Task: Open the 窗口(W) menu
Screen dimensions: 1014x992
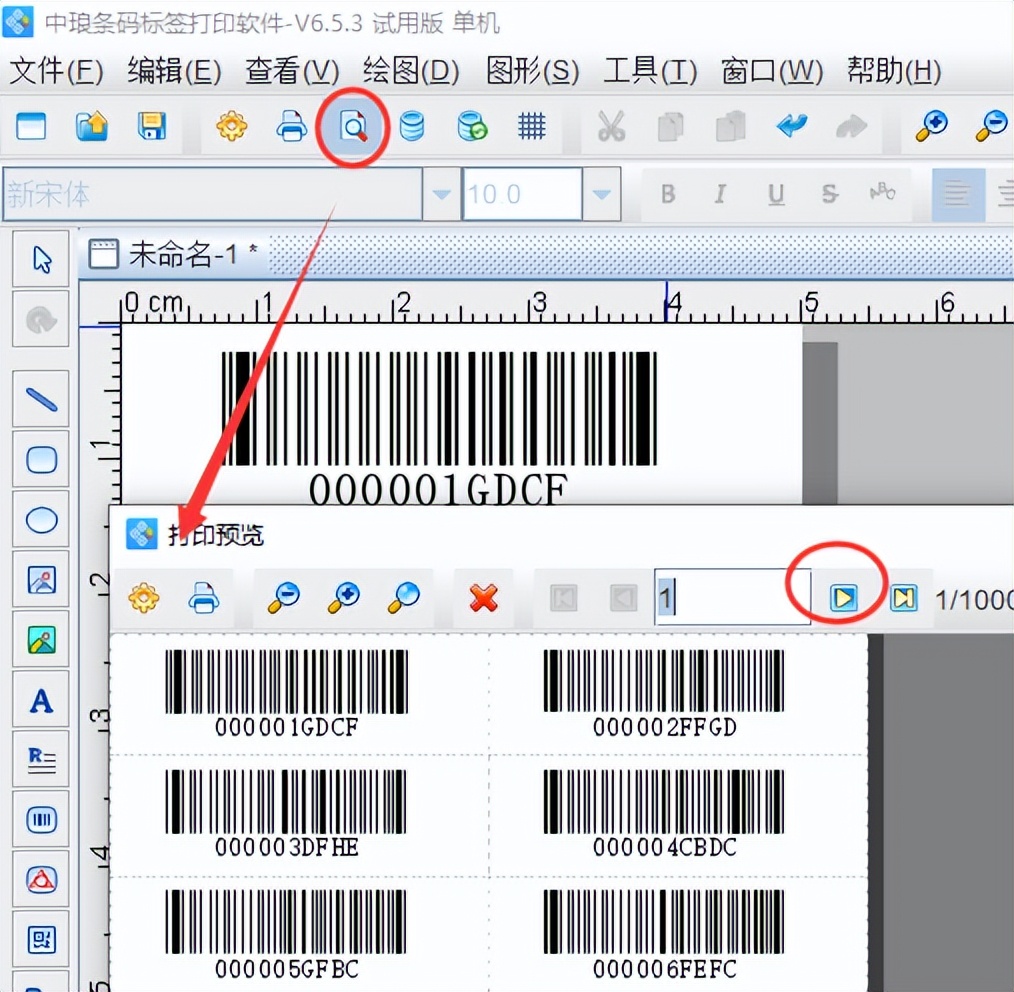Action: click(x=771, y=70)
